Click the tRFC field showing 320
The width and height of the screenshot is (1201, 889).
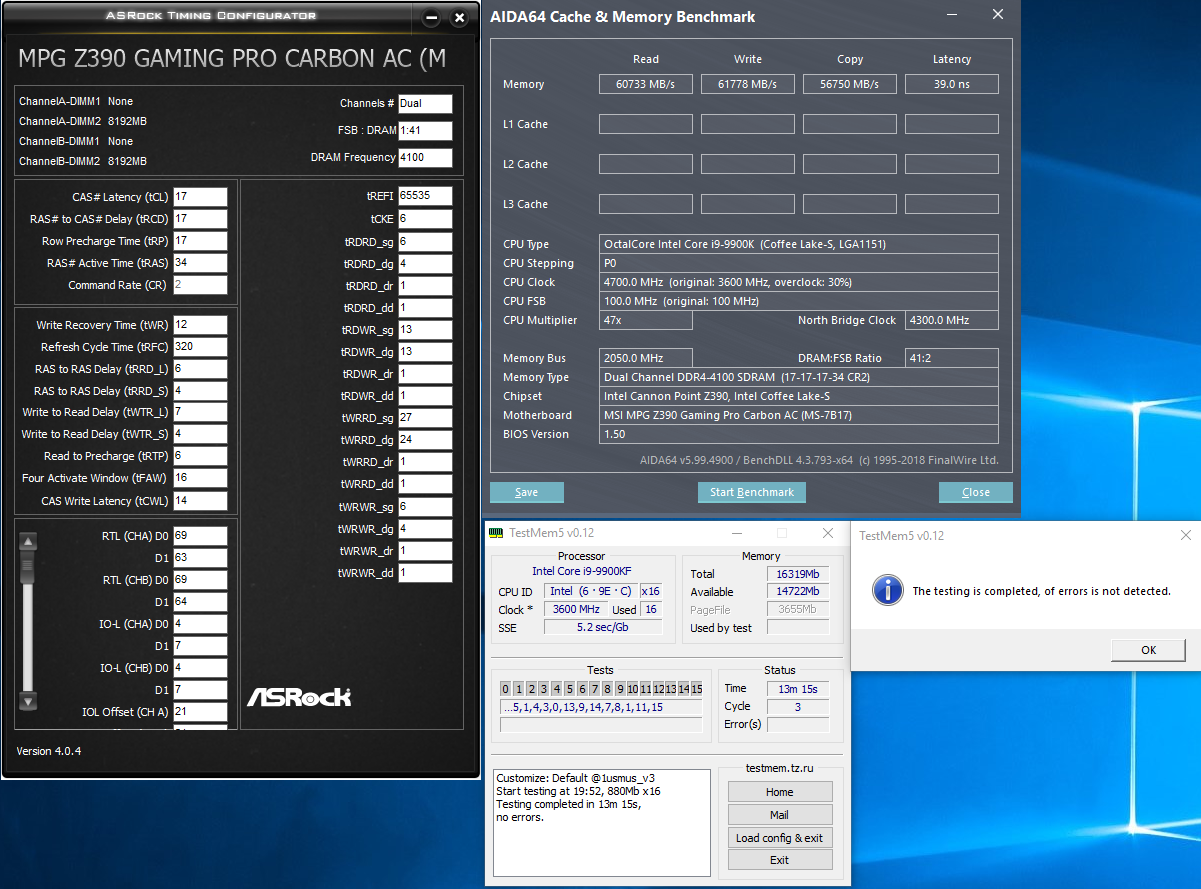(x=200, y=347)
